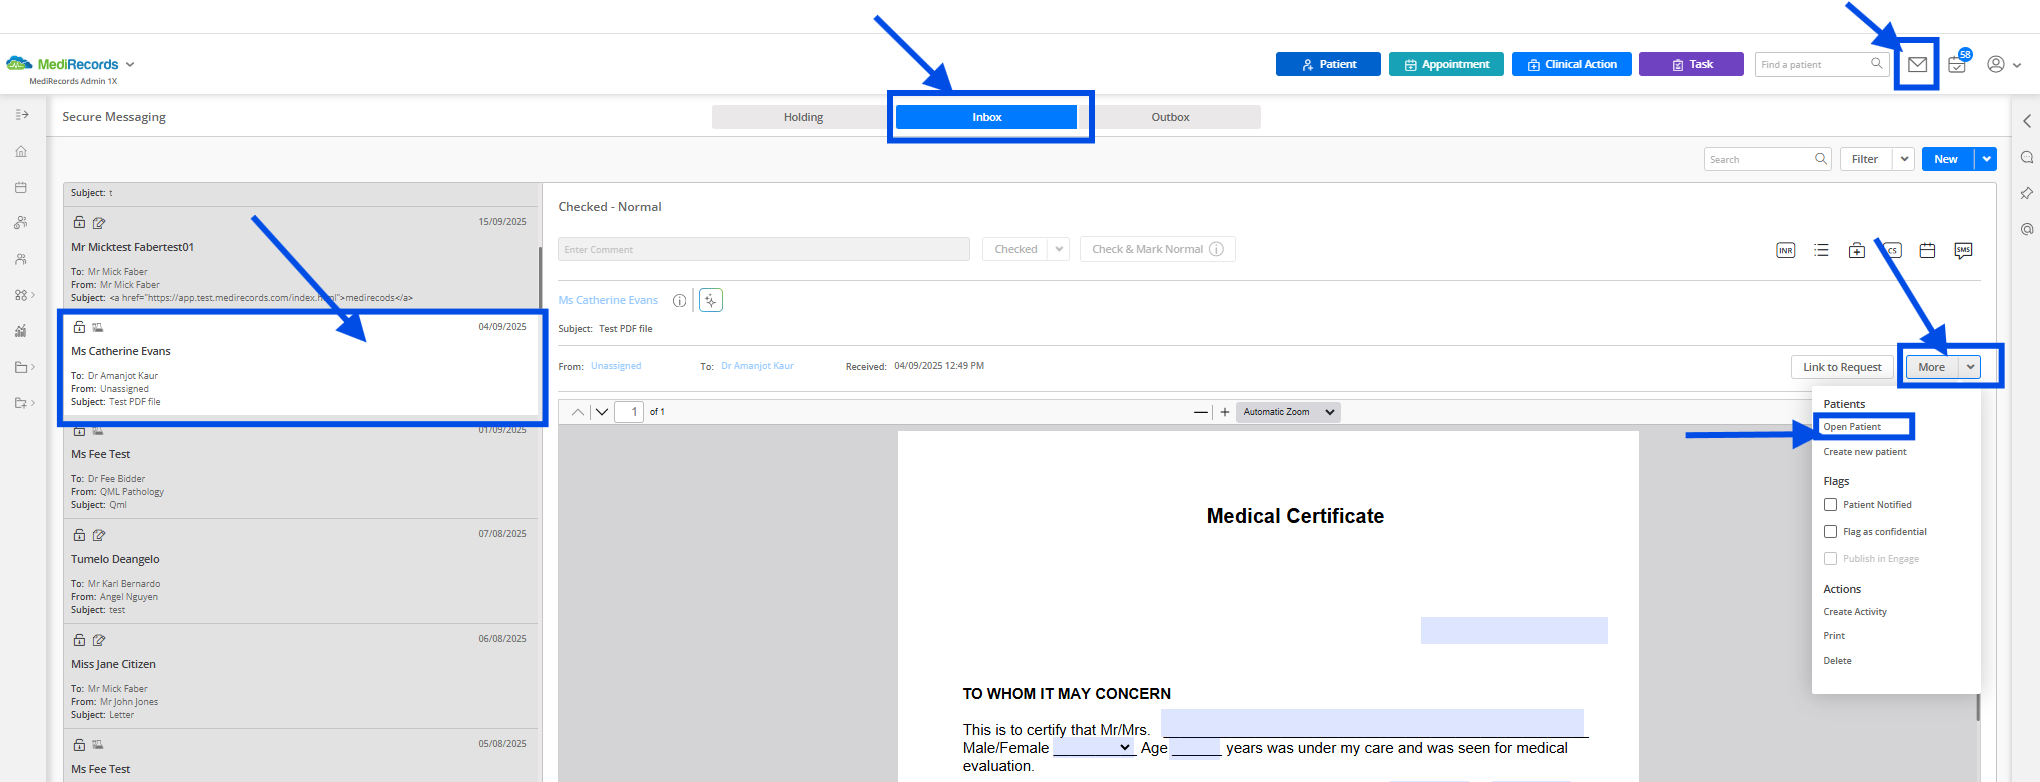2040x782 pixels.
Task: Click the green sparkle icon beside patient name
Action: pos(711,300)
